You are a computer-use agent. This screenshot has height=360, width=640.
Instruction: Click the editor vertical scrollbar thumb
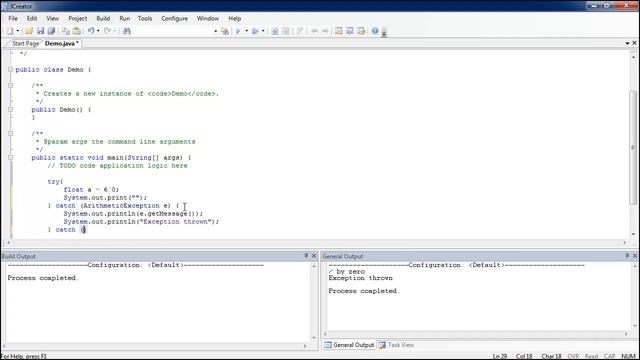pyautogui.click(x=633, y=148)
